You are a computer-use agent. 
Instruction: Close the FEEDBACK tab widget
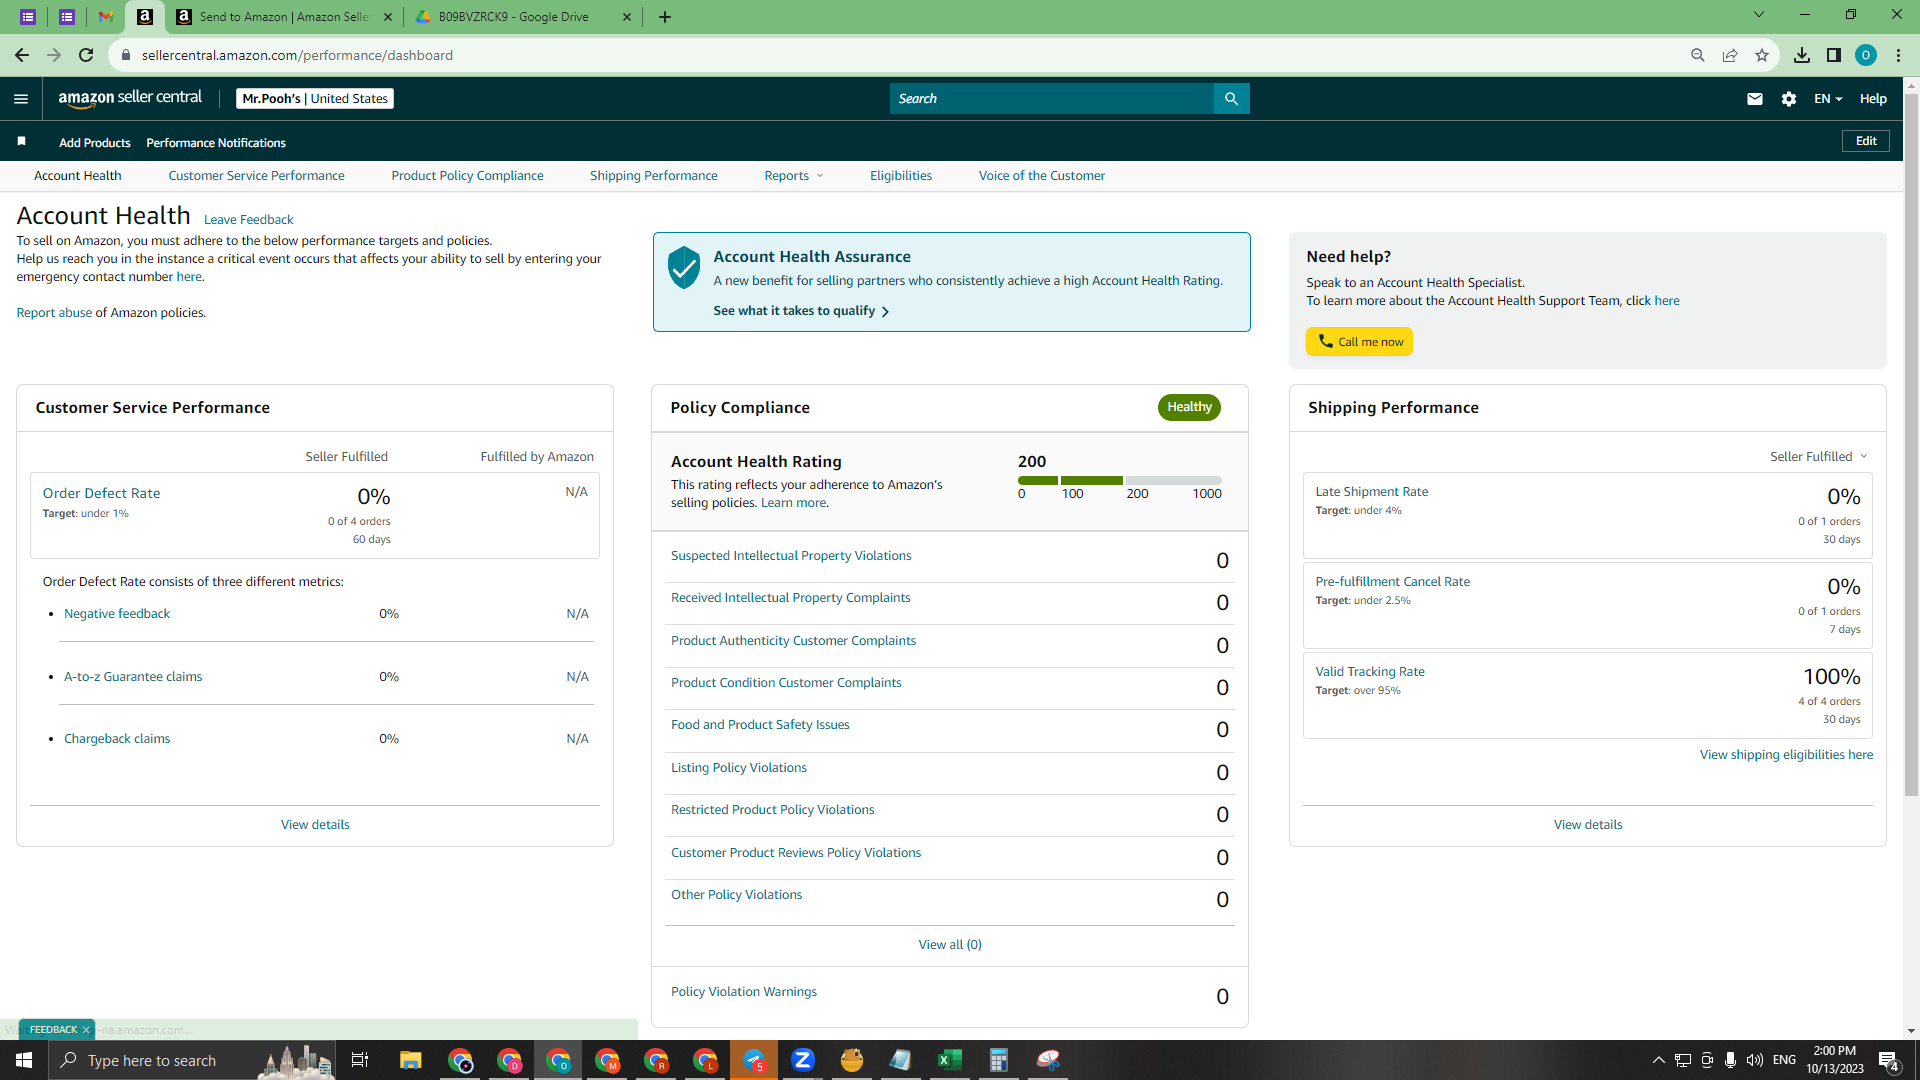pyautogui.click(x=86, y=1030)
